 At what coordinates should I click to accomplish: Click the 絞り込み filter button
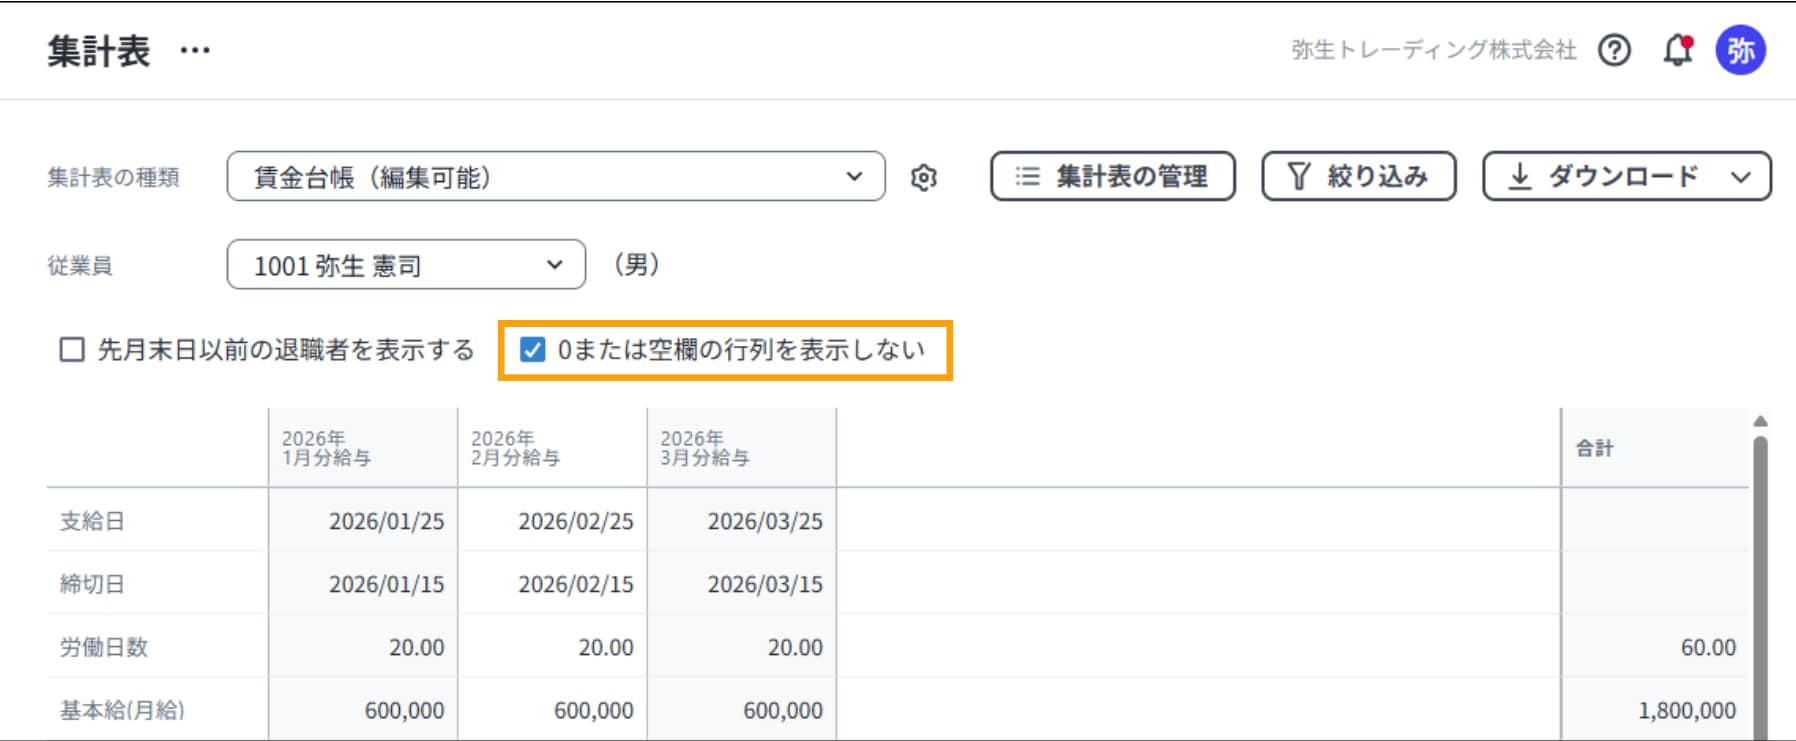tap(1358, 176)
